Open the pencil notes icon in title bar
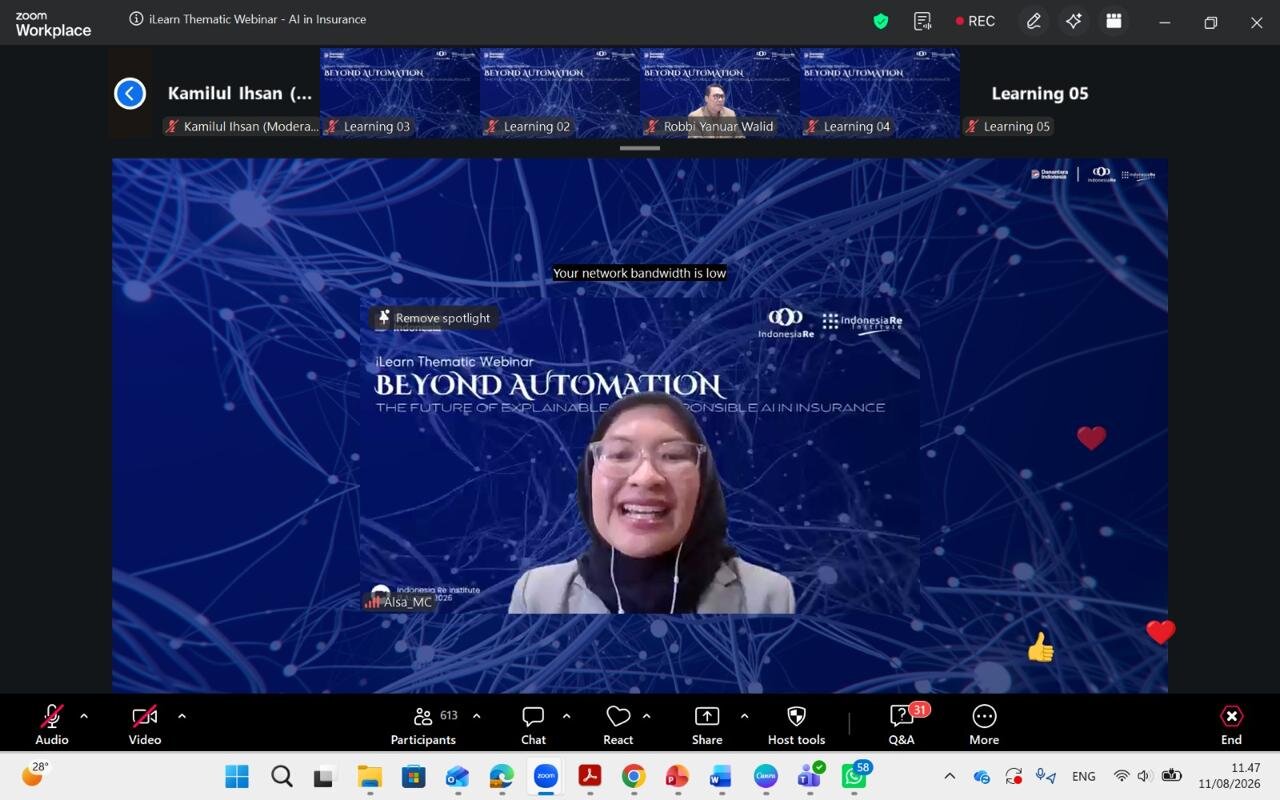The width and height of the screenshot is (1280, 800). (1034, 21)
